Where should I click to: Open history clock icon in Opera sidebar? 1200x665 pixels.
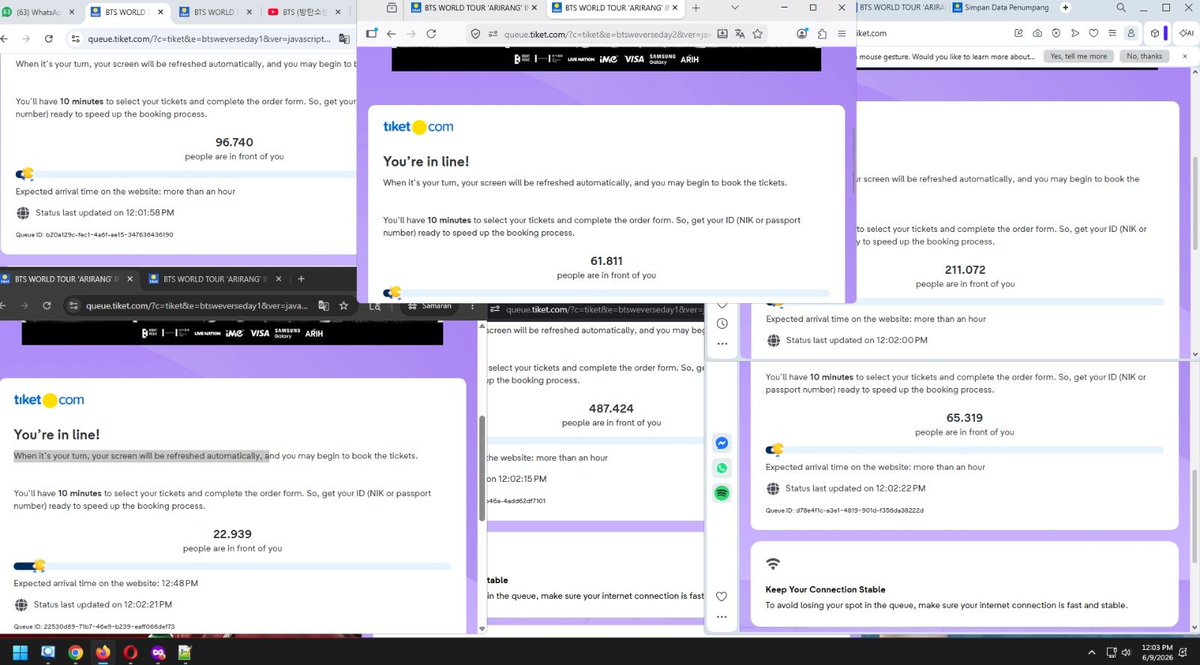click(x=721, y=324)
